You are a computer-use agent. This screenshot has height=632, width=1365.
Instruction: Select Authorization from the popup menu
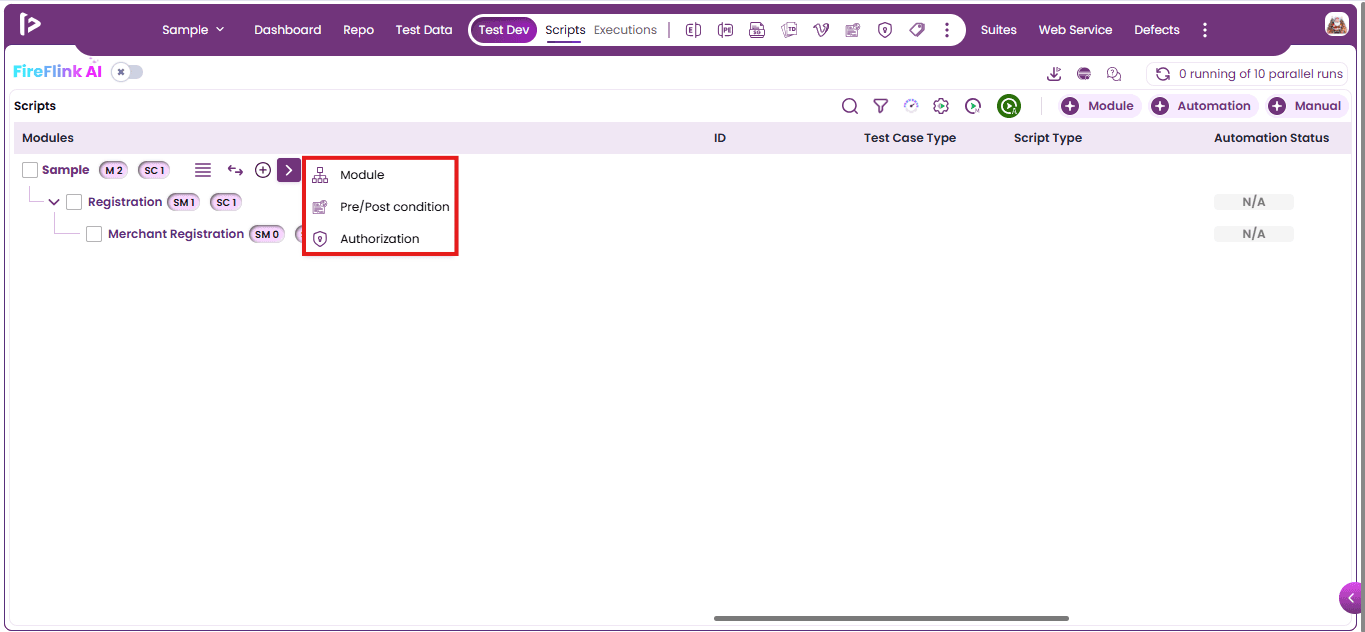380,239
